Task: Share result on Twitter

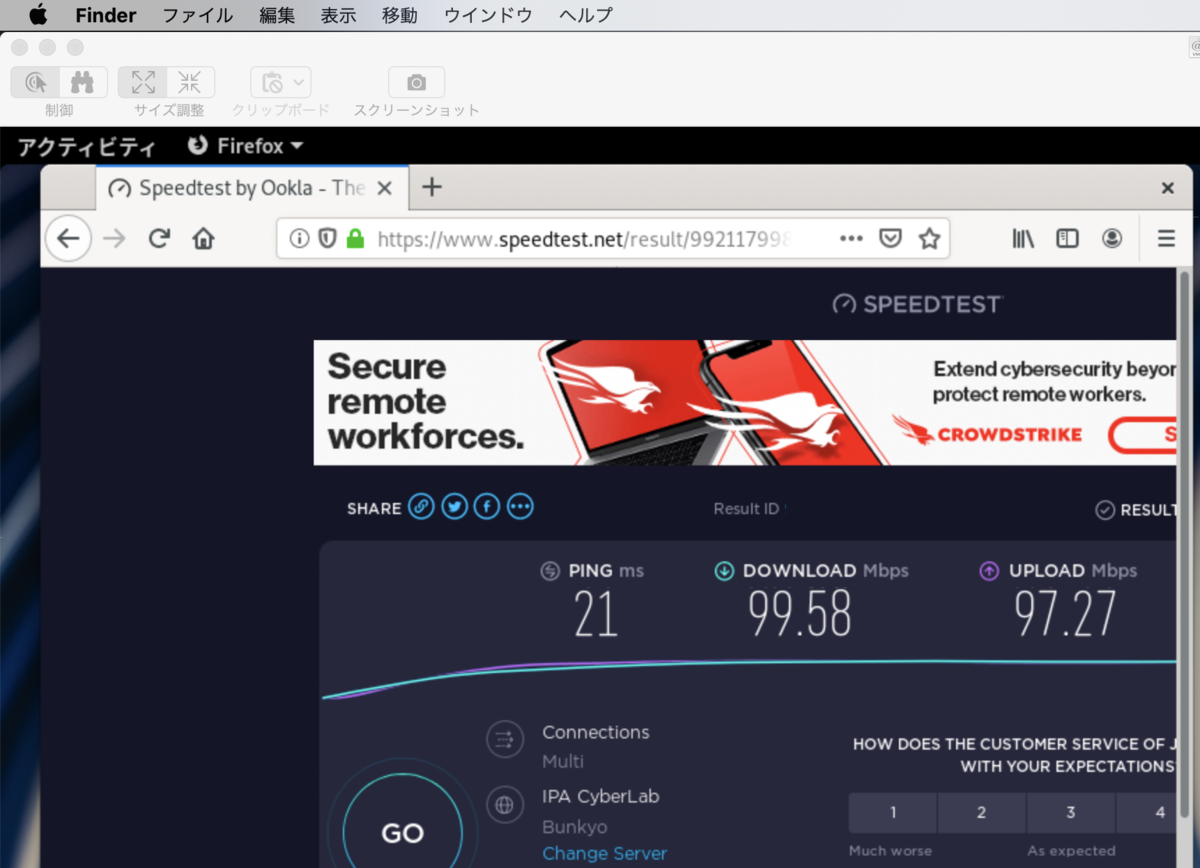Action: (455, 507)
